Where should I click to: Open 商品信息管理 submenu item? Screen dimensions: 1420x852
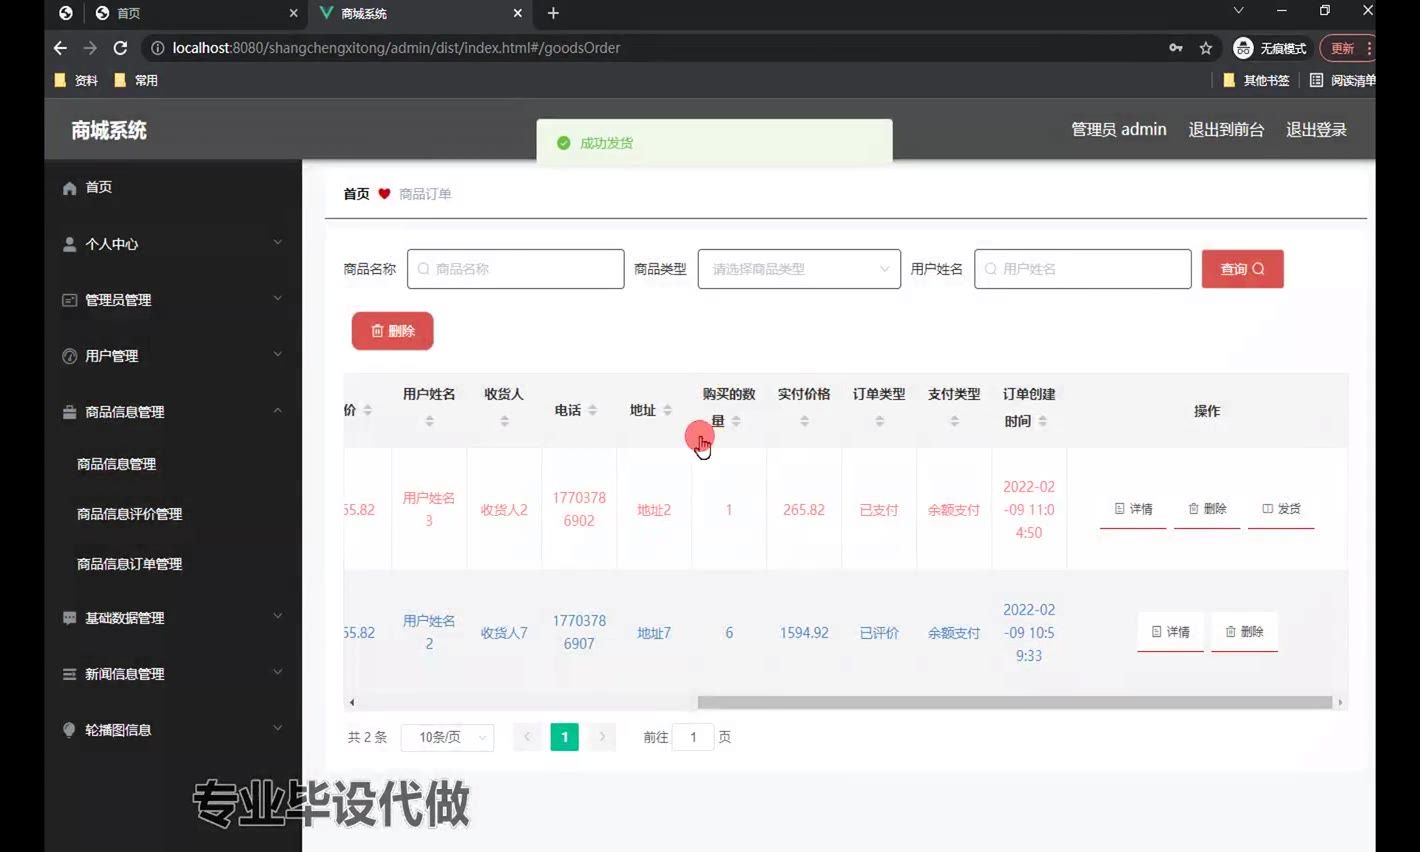click(x=116, y=464)
